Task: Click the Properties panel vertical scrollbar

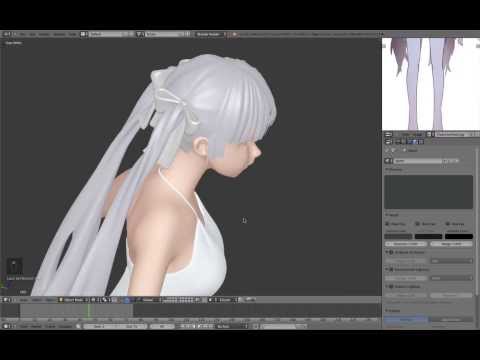Action: (x=477, y=222)
